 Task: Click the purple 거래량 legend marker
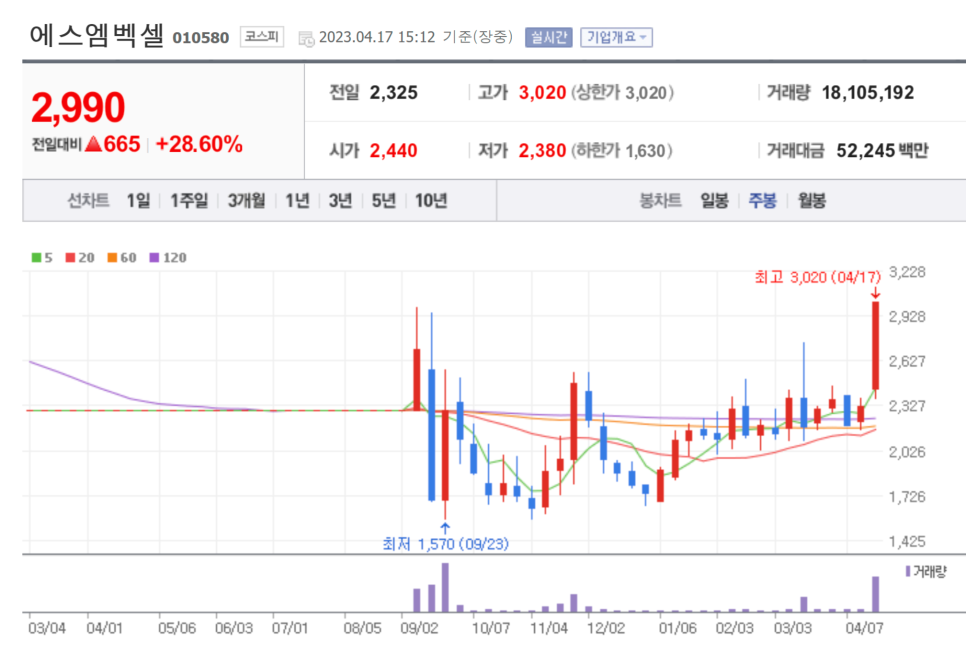point(907,571)
